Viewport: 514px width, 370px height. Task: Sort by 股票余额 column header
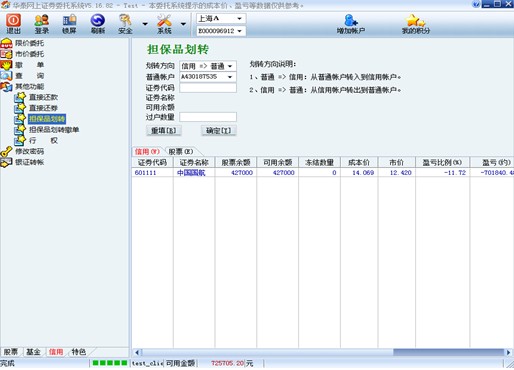[x=236, y=162]
